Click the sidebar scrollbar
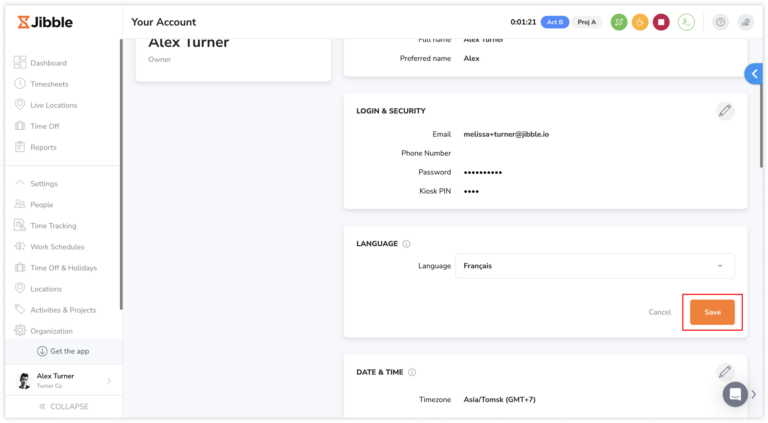This screenshot has height=423, width=768. pos(121,174)
